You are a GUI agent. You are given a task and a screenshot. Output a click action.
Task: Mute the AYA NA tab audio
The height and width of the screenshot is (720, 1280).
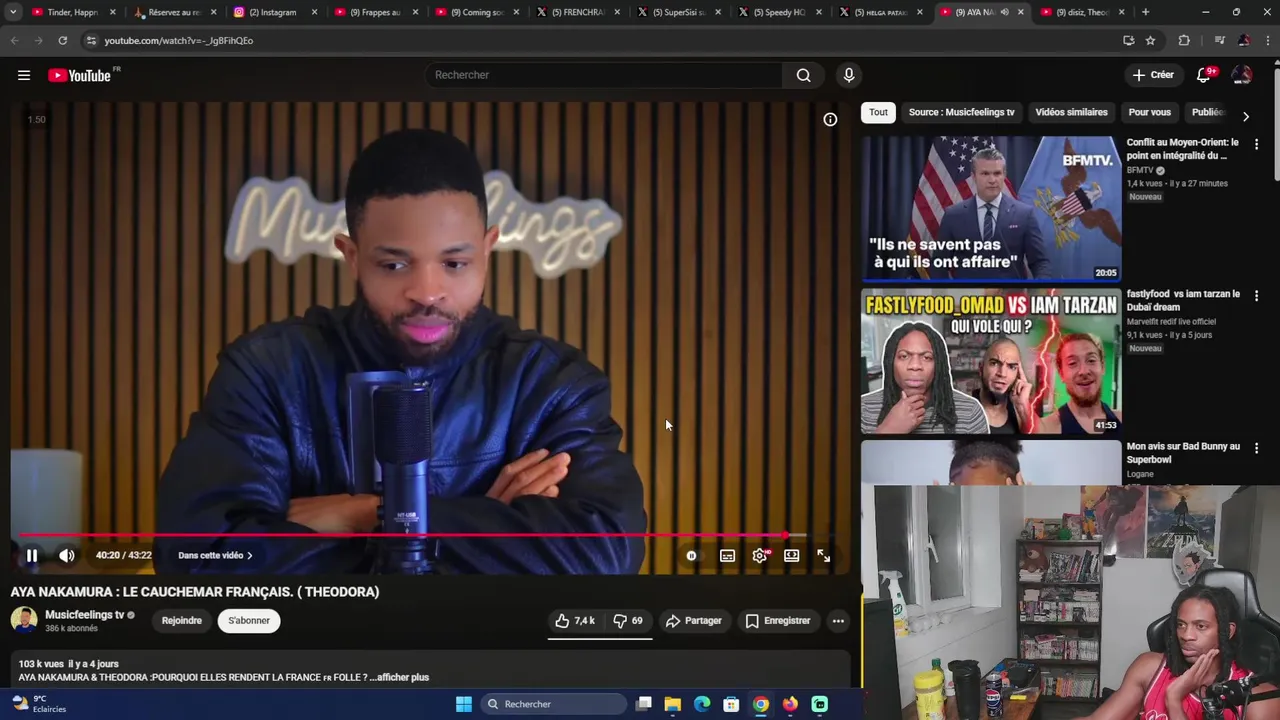click(x=1004, y=12)
